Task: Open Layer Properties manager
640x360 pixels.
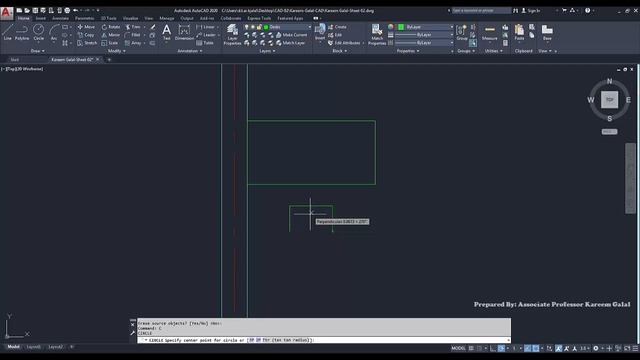Action: pyautogui.click(x=232, y=34)
